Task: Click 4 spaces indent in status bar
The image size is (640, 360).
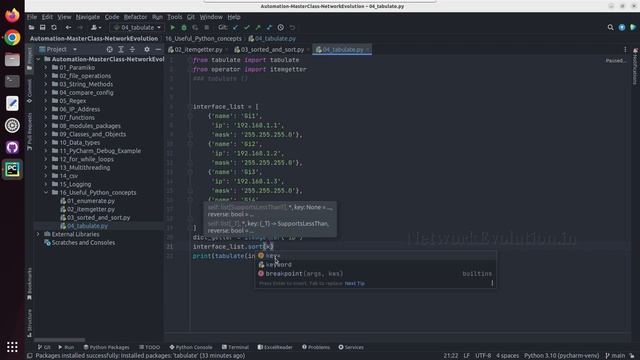Action: pyautogui.click(x=507, y=356)
